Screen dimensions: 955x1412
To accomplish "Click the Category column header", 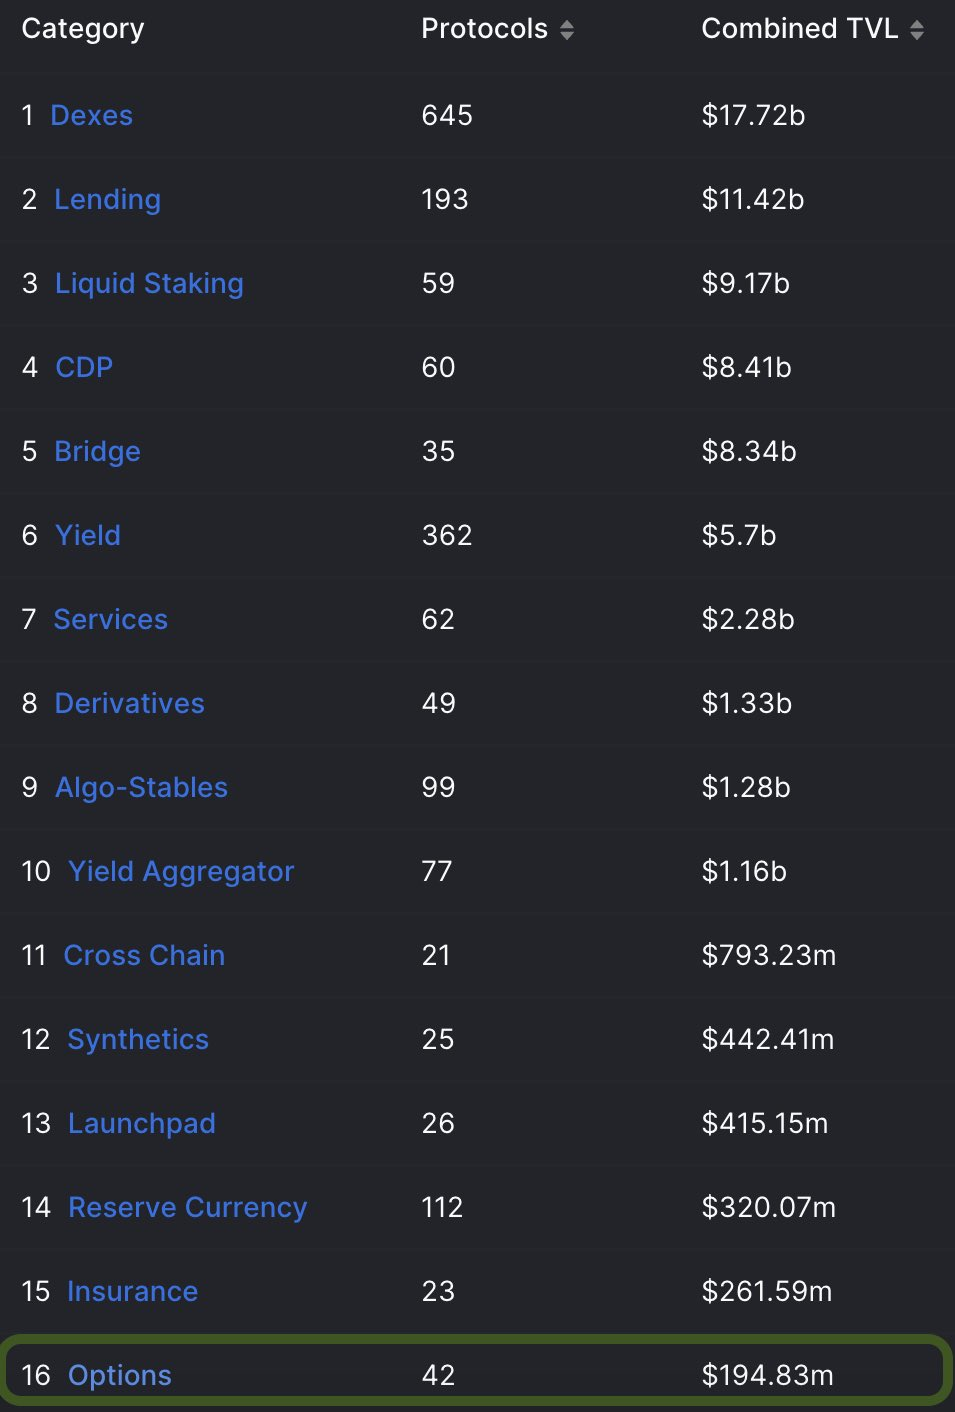I will [83, 29].
